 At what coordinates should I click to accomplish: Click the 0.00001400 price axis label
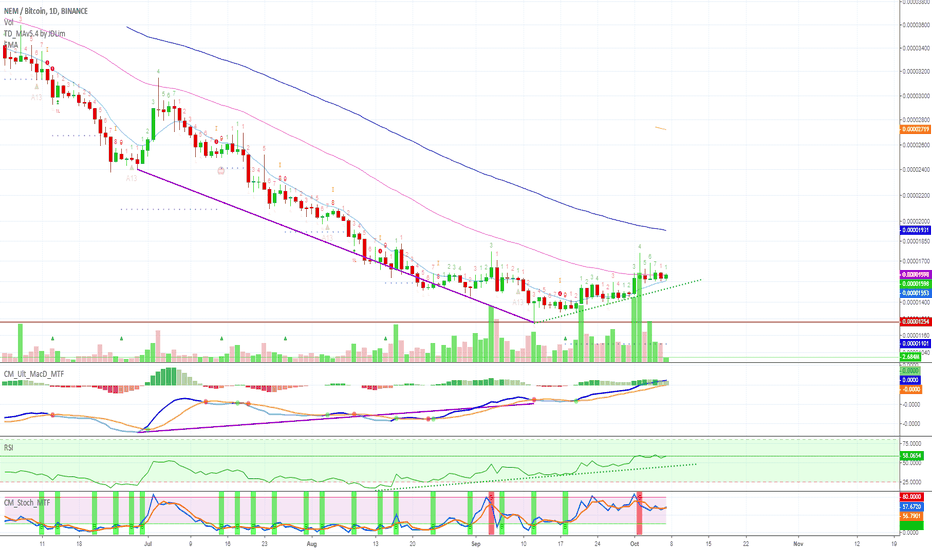(x=915, y=302)
